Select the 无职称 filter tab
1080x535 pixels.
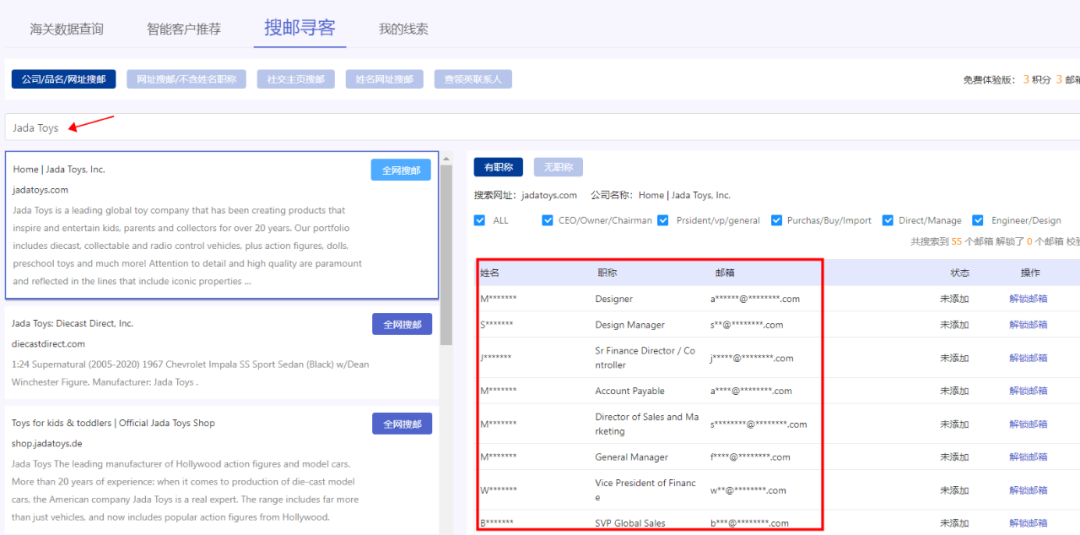point(558,167)
